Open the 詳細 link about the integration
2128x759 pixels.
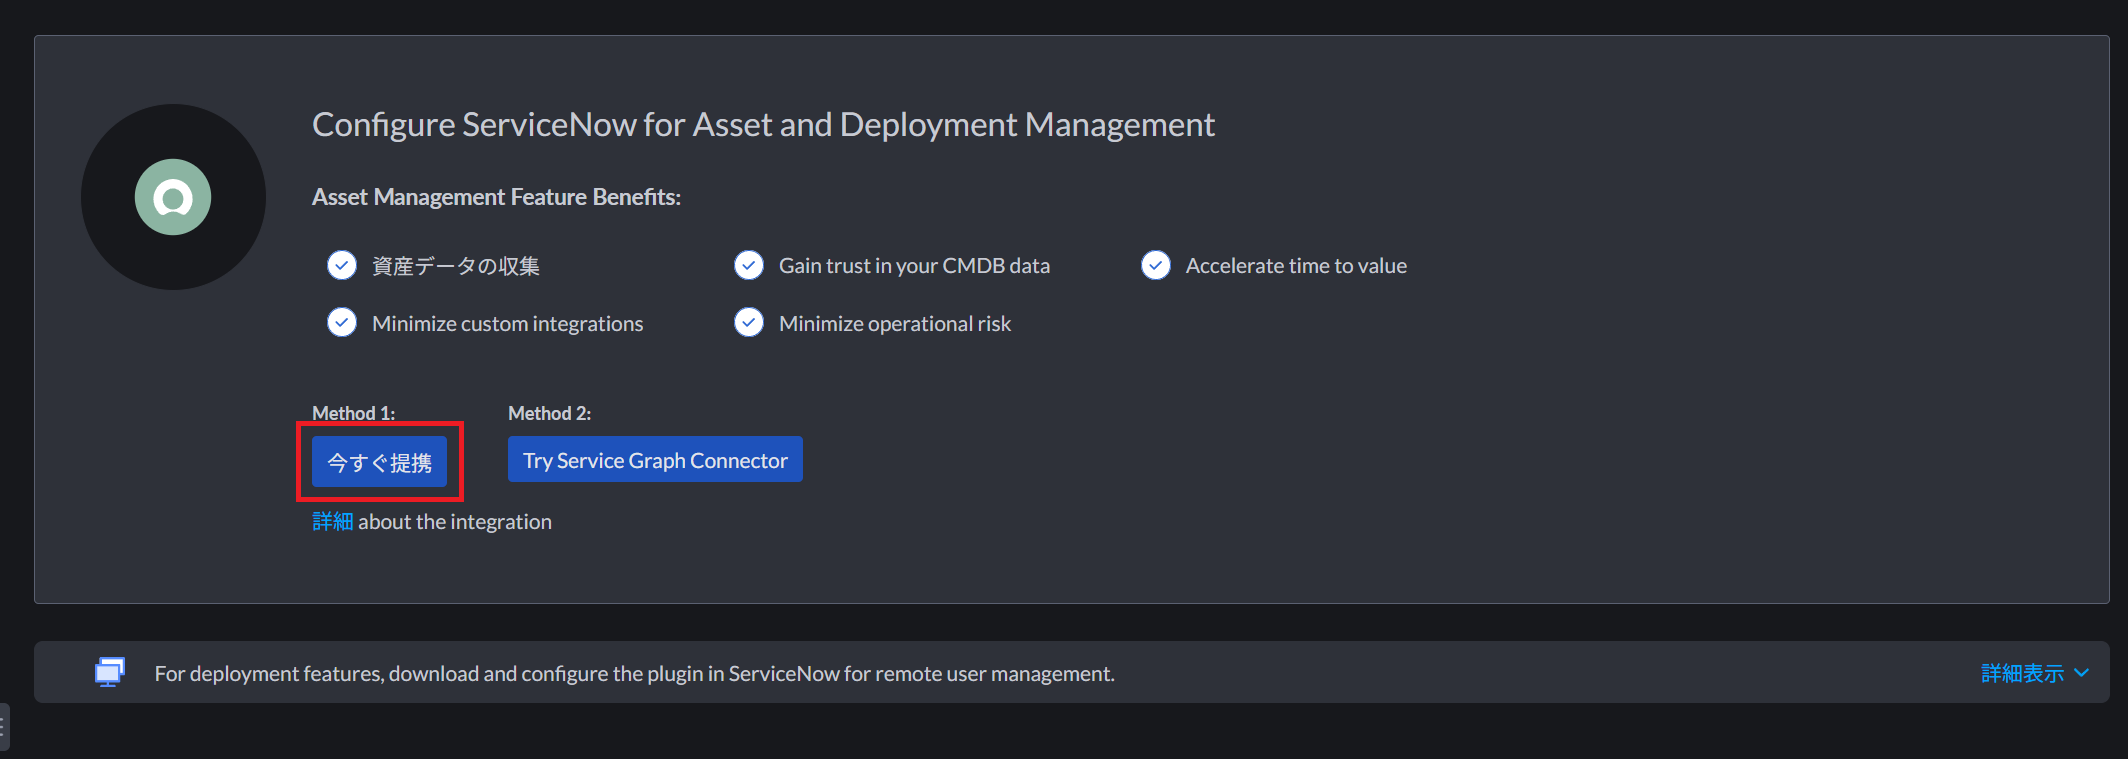pos(332,522)
